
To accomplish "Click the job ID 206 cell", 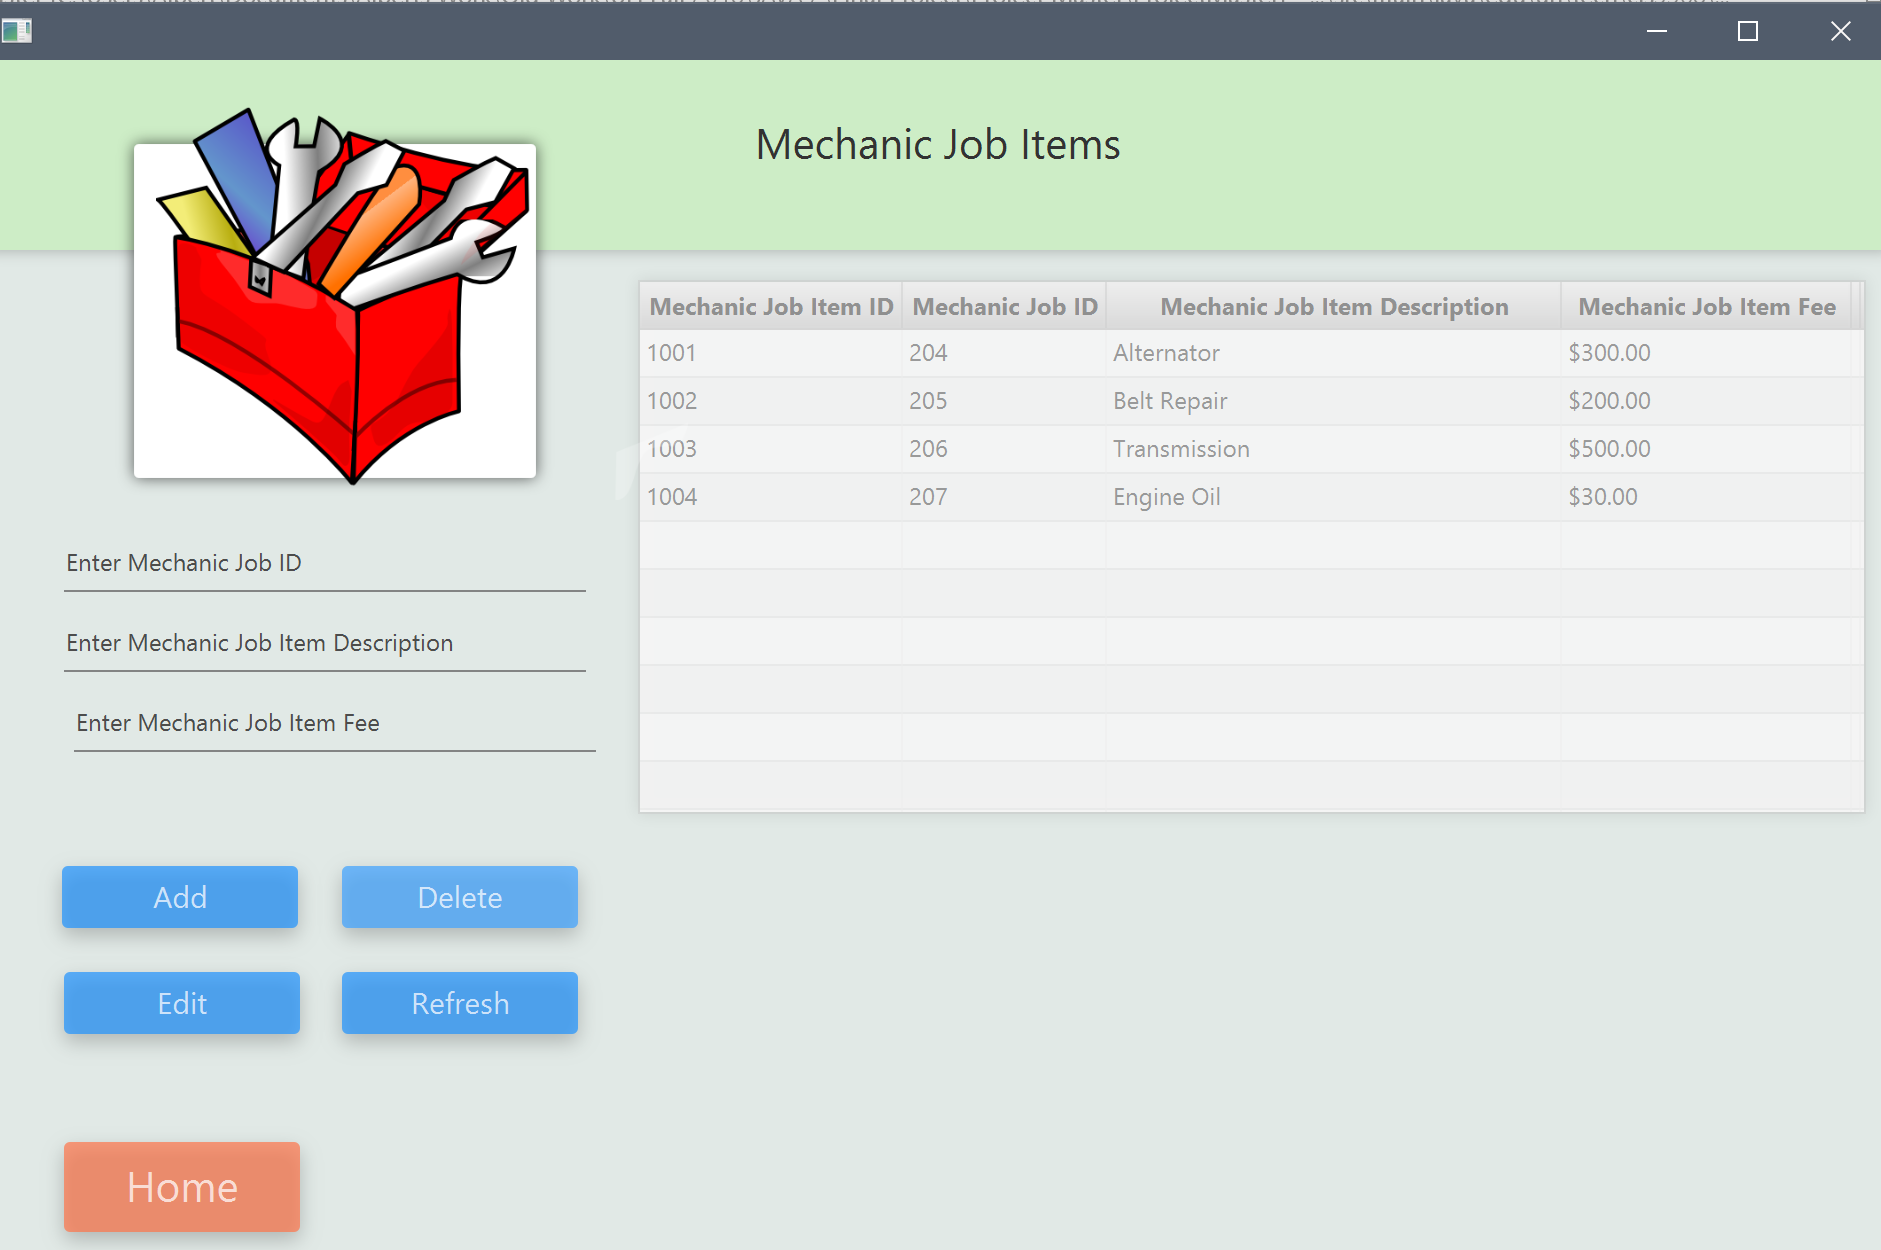I will (x=1004, y=449).
